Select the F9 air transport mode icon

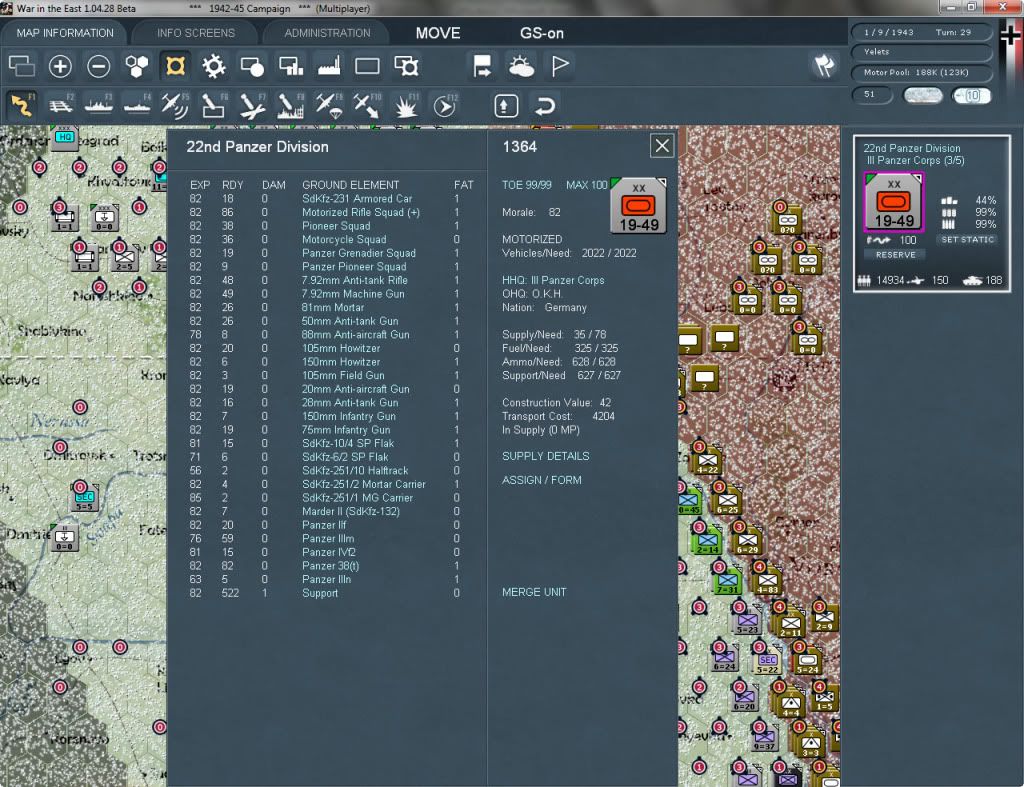328,105
